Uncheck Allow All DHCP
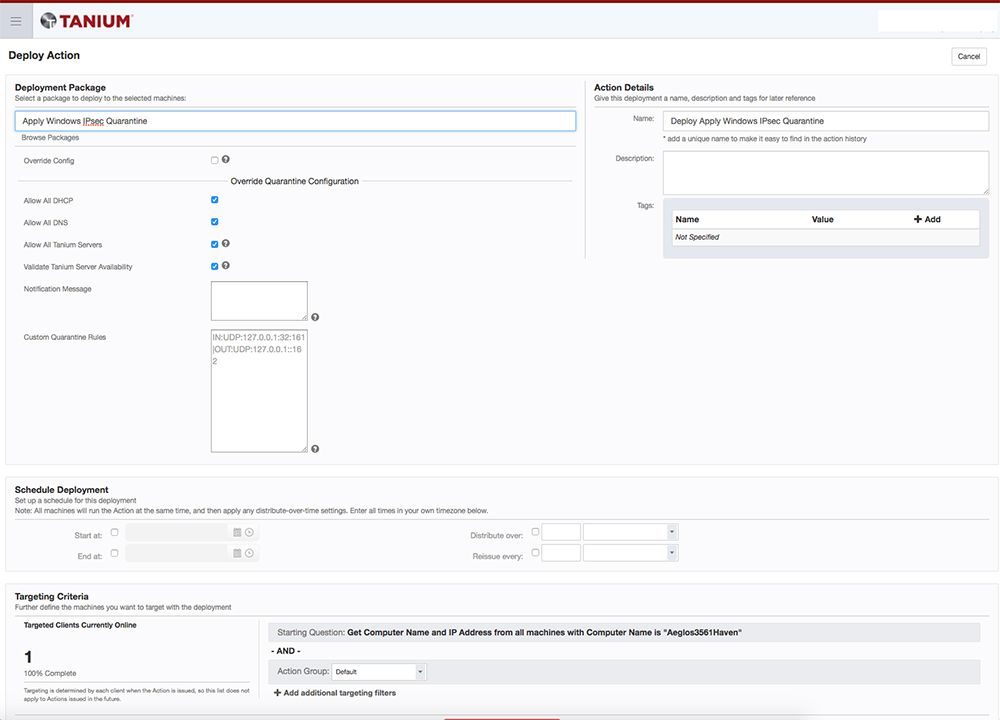Viewport: 1000px width, 720px height. point(214,200)
